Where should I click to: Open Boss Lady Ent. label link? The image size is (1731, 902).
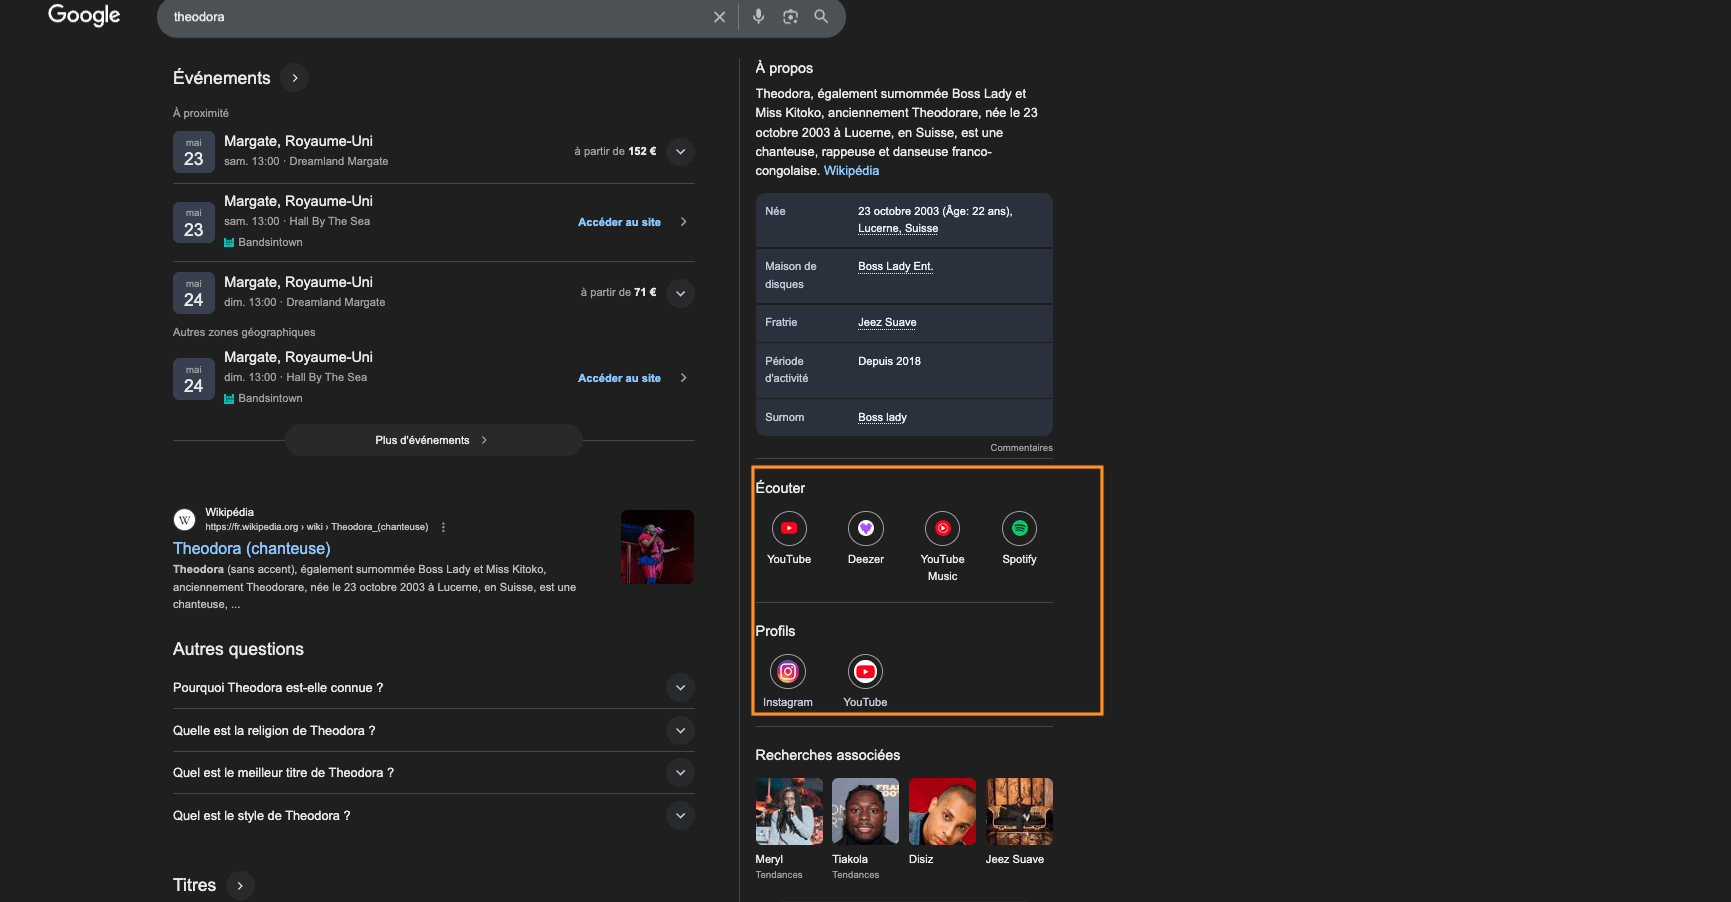pos(895,266)
